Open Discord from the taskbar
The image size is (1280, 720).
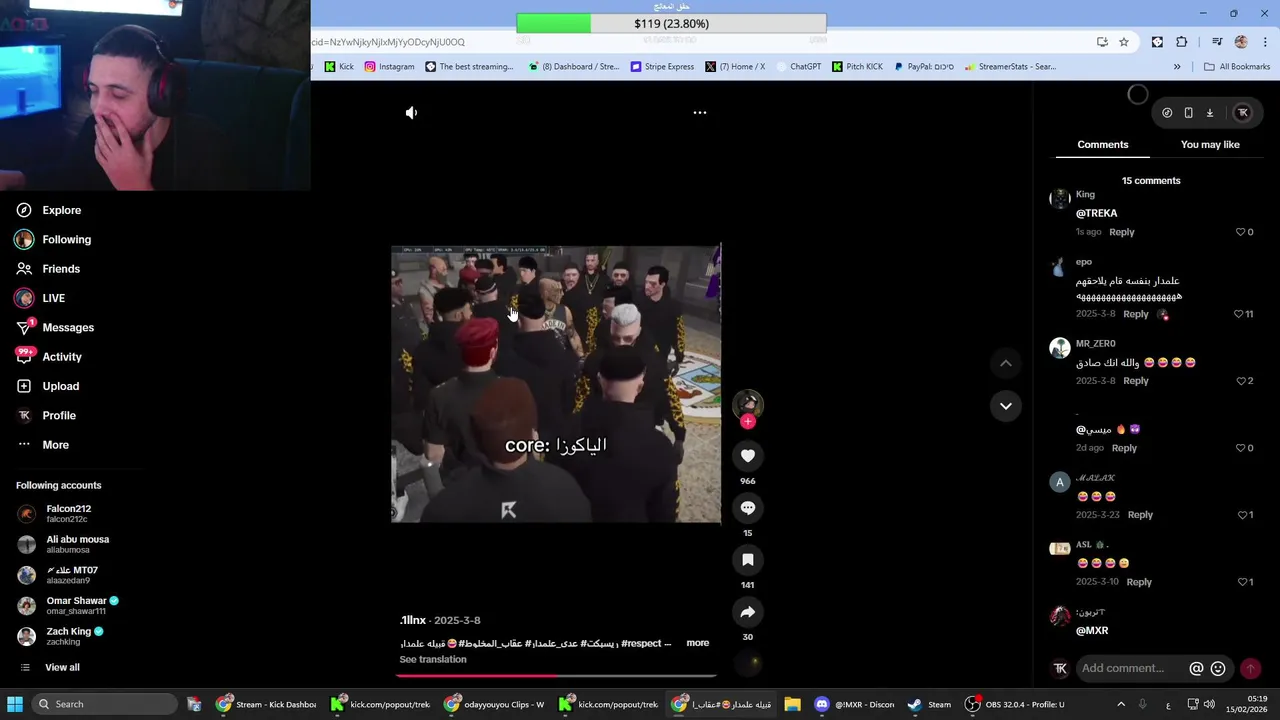(856, 704)
